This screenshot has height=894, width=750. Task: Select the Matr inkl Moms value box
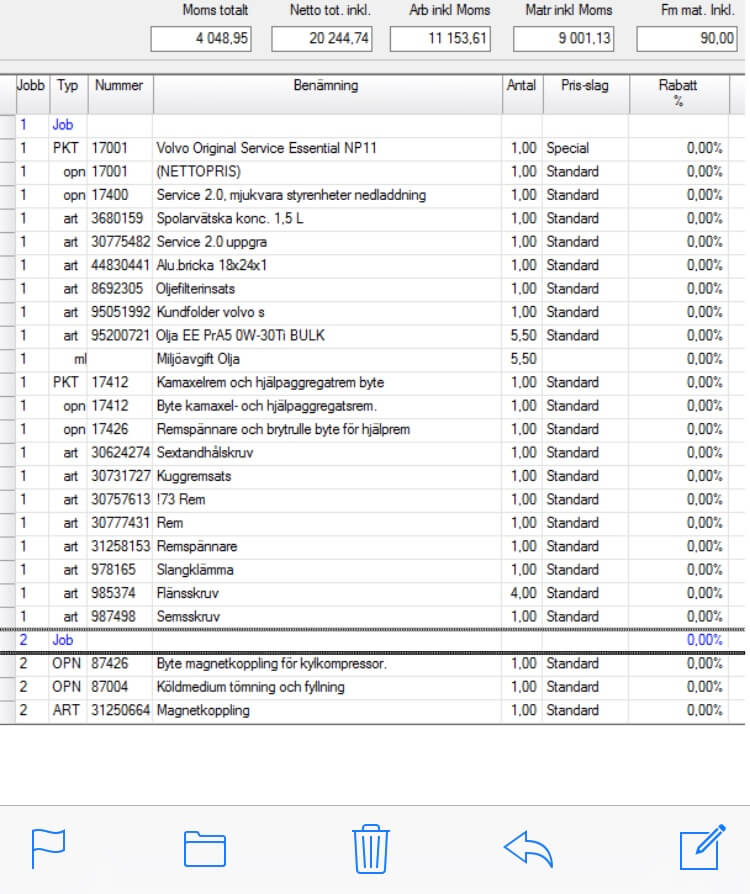click(x=564, y=39)
